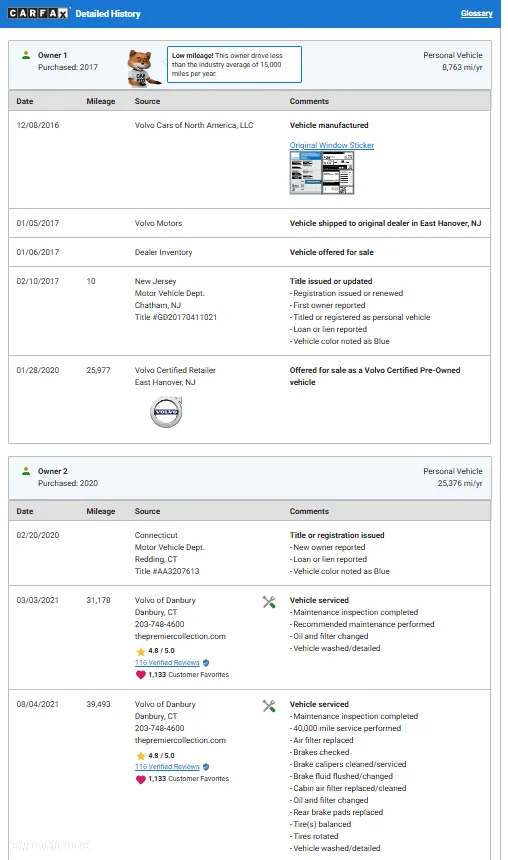
Task: Click mileage value '39,493'
Action: pos(98,704)
